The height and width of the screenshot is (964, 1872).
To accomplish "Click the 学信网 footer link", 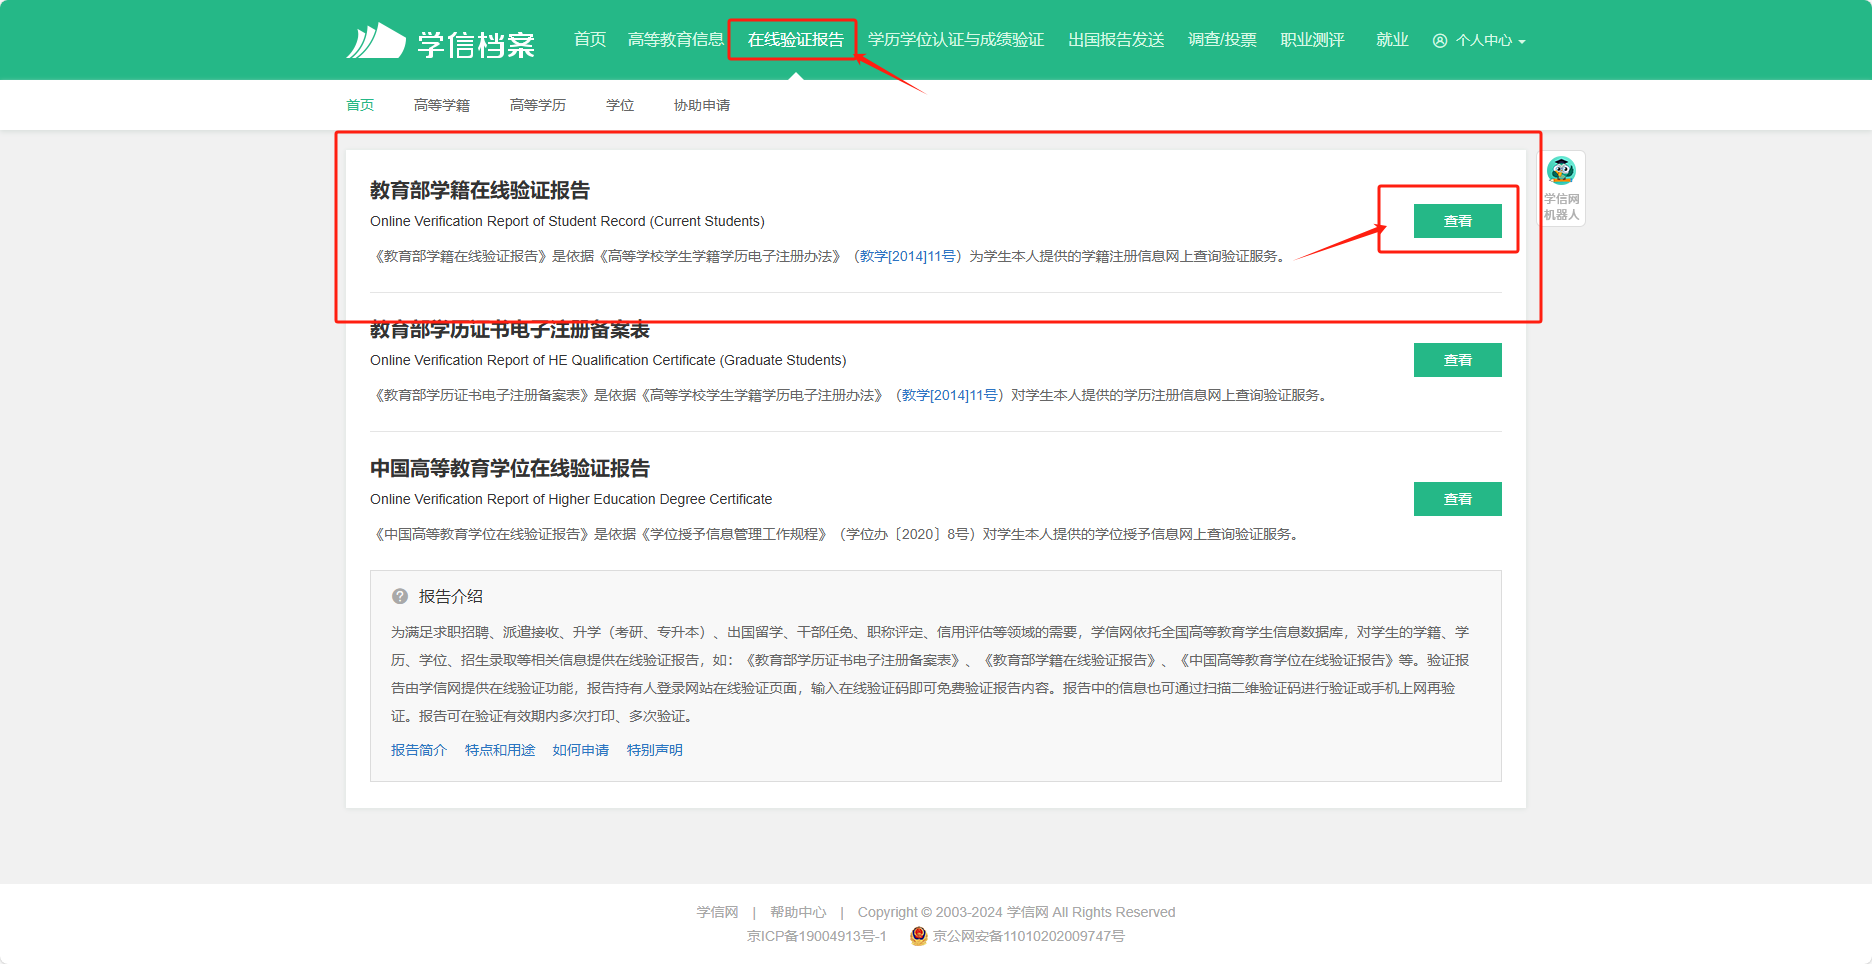I will (717, 912).
